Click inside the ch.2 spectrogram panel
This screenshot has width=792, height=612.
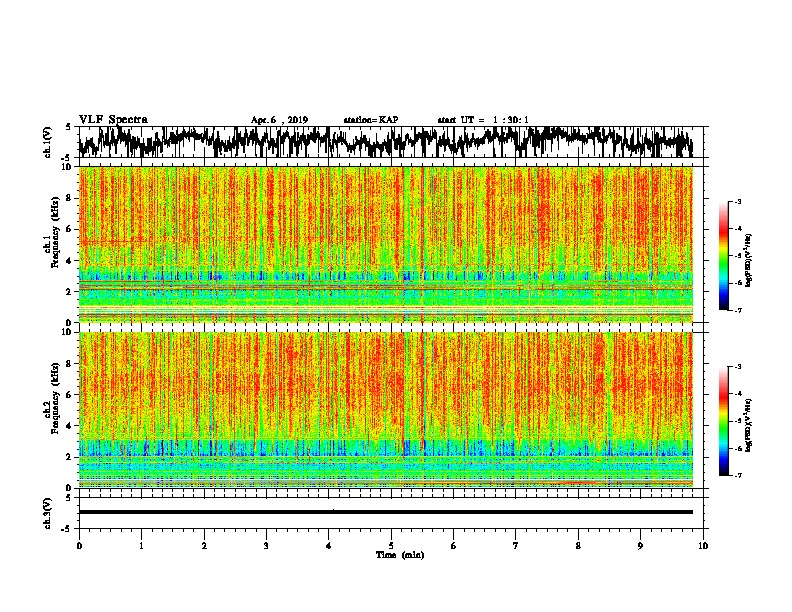coord(386,410)
